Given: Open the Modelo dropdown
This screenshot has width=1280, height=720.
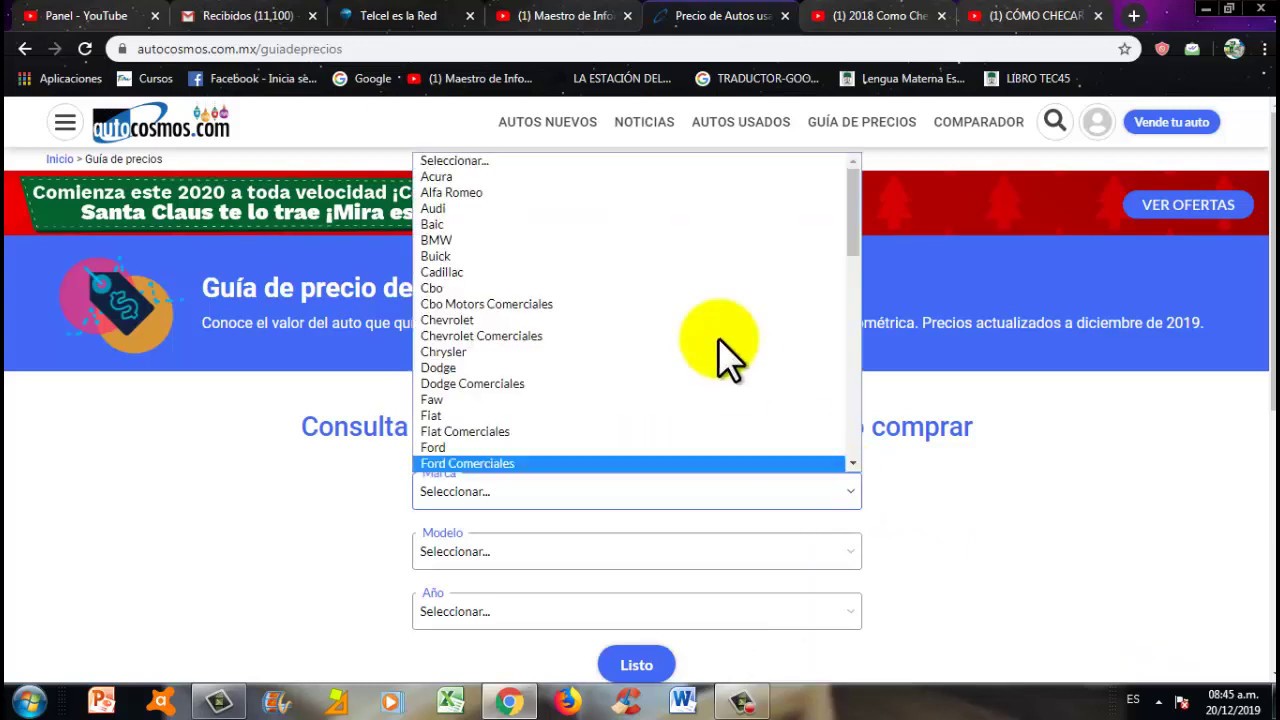Looking at the screenshot, I should point(637,551).
